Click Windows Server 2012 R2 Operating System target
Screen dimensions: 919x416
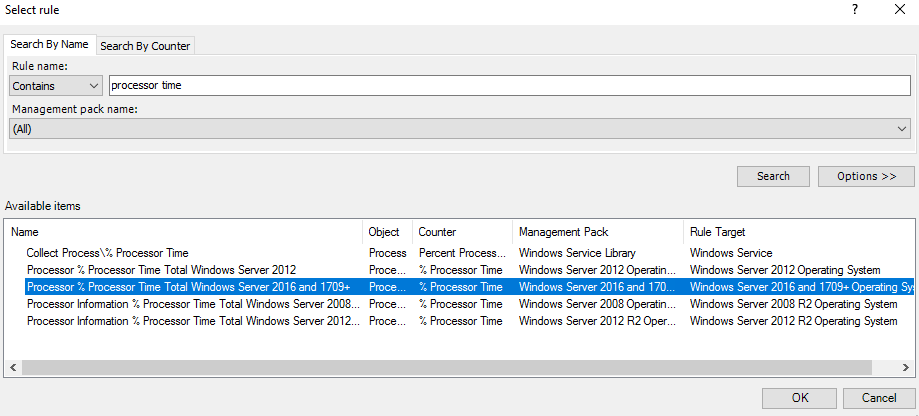pos(794,321)
